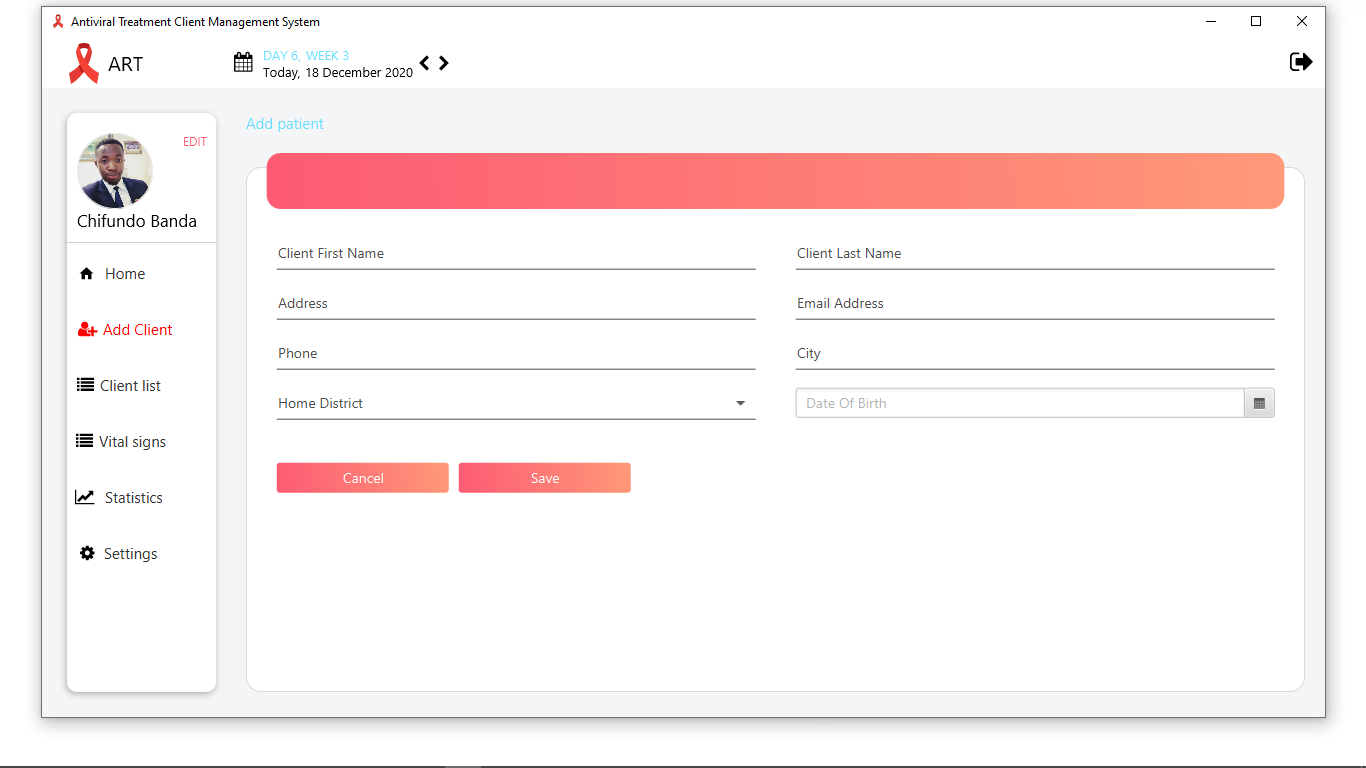Select the Home navigation icon

(86, 272)
